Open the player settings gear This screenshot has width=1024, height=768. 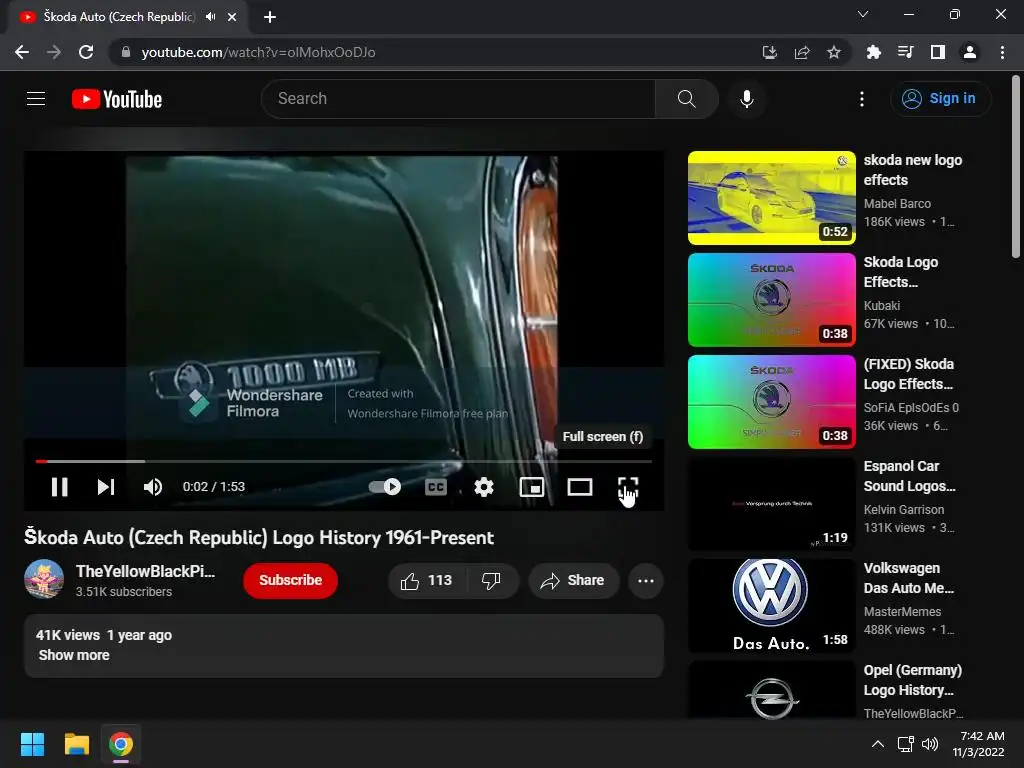[484, 487]
